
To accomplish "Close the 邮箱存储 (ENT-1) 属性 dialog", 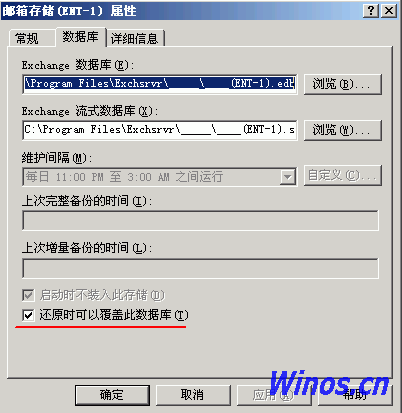I will pyautogui.click(x=388, y=11).
